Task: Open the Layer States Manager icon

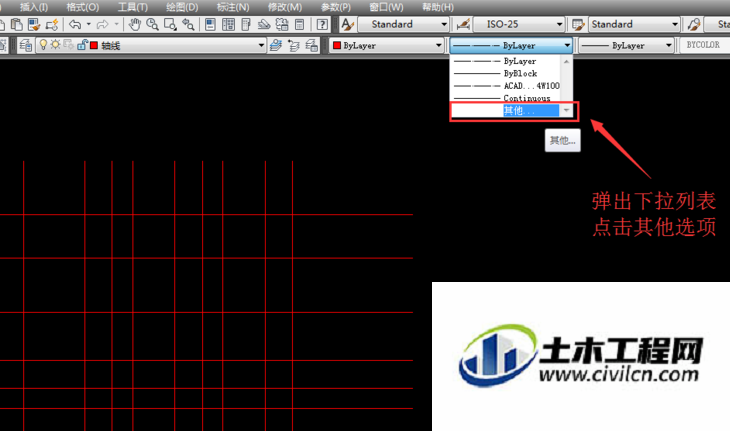Action: point(311,45)
